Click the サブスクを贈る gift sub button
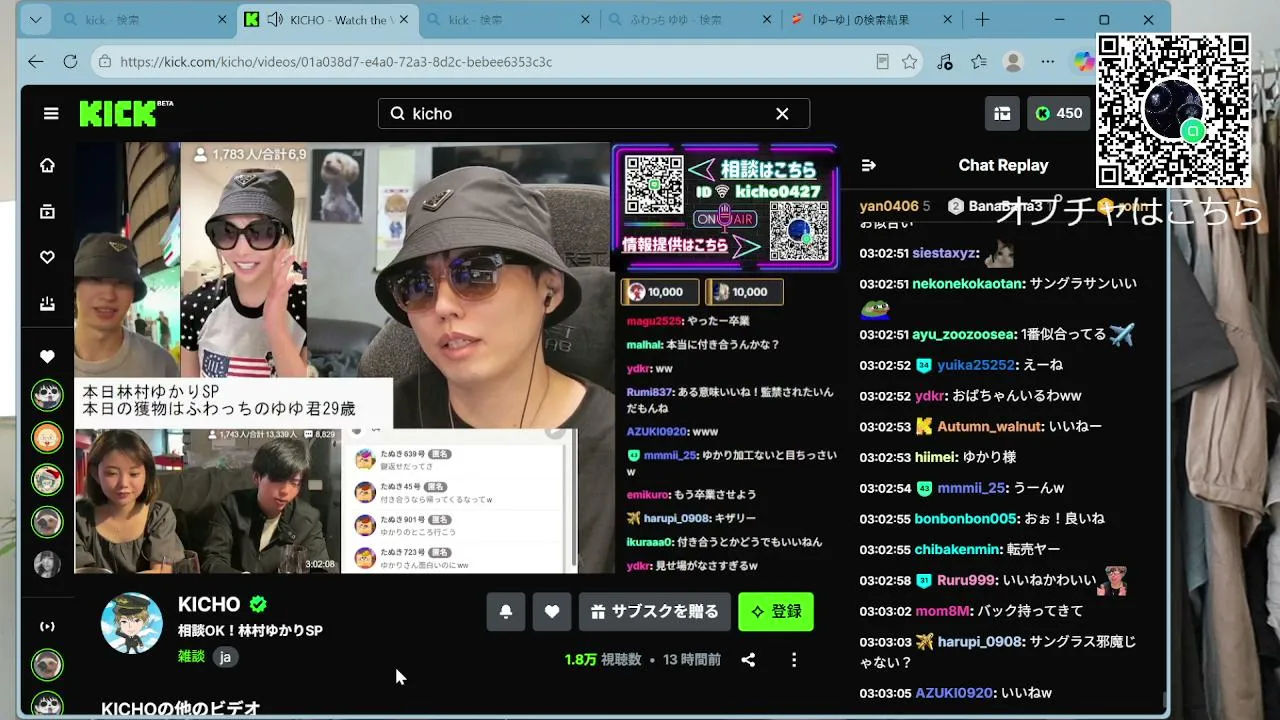Viewport: 1280px width, 720px height. click(654, 612)
